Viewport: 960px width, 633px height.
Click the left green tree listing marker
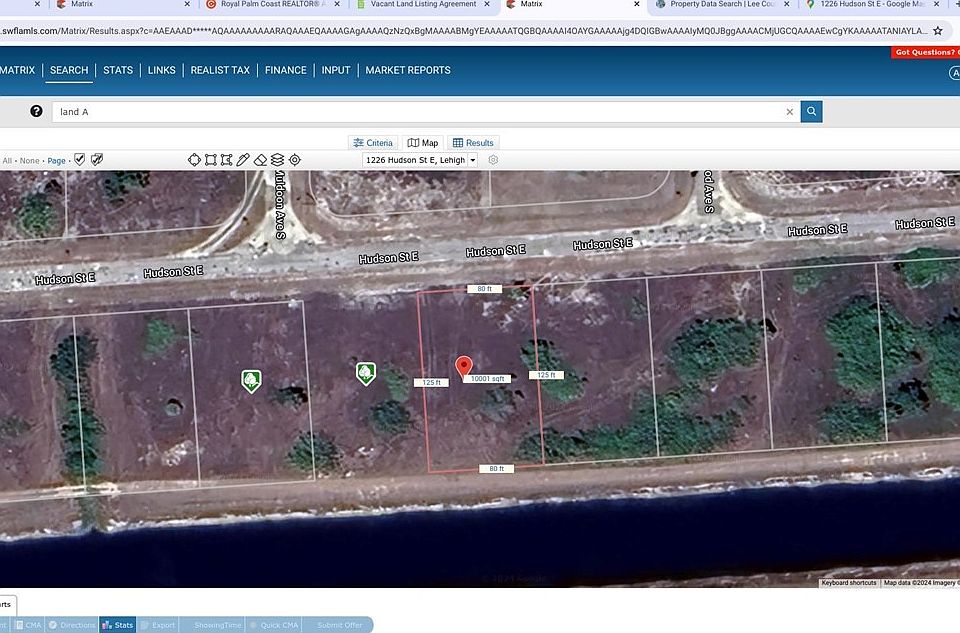point(251,381)
